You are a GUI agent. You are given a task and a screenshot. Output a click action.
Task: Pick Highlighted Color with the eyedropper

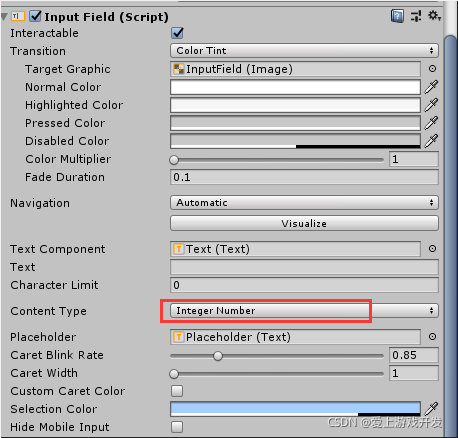point(431,105)
